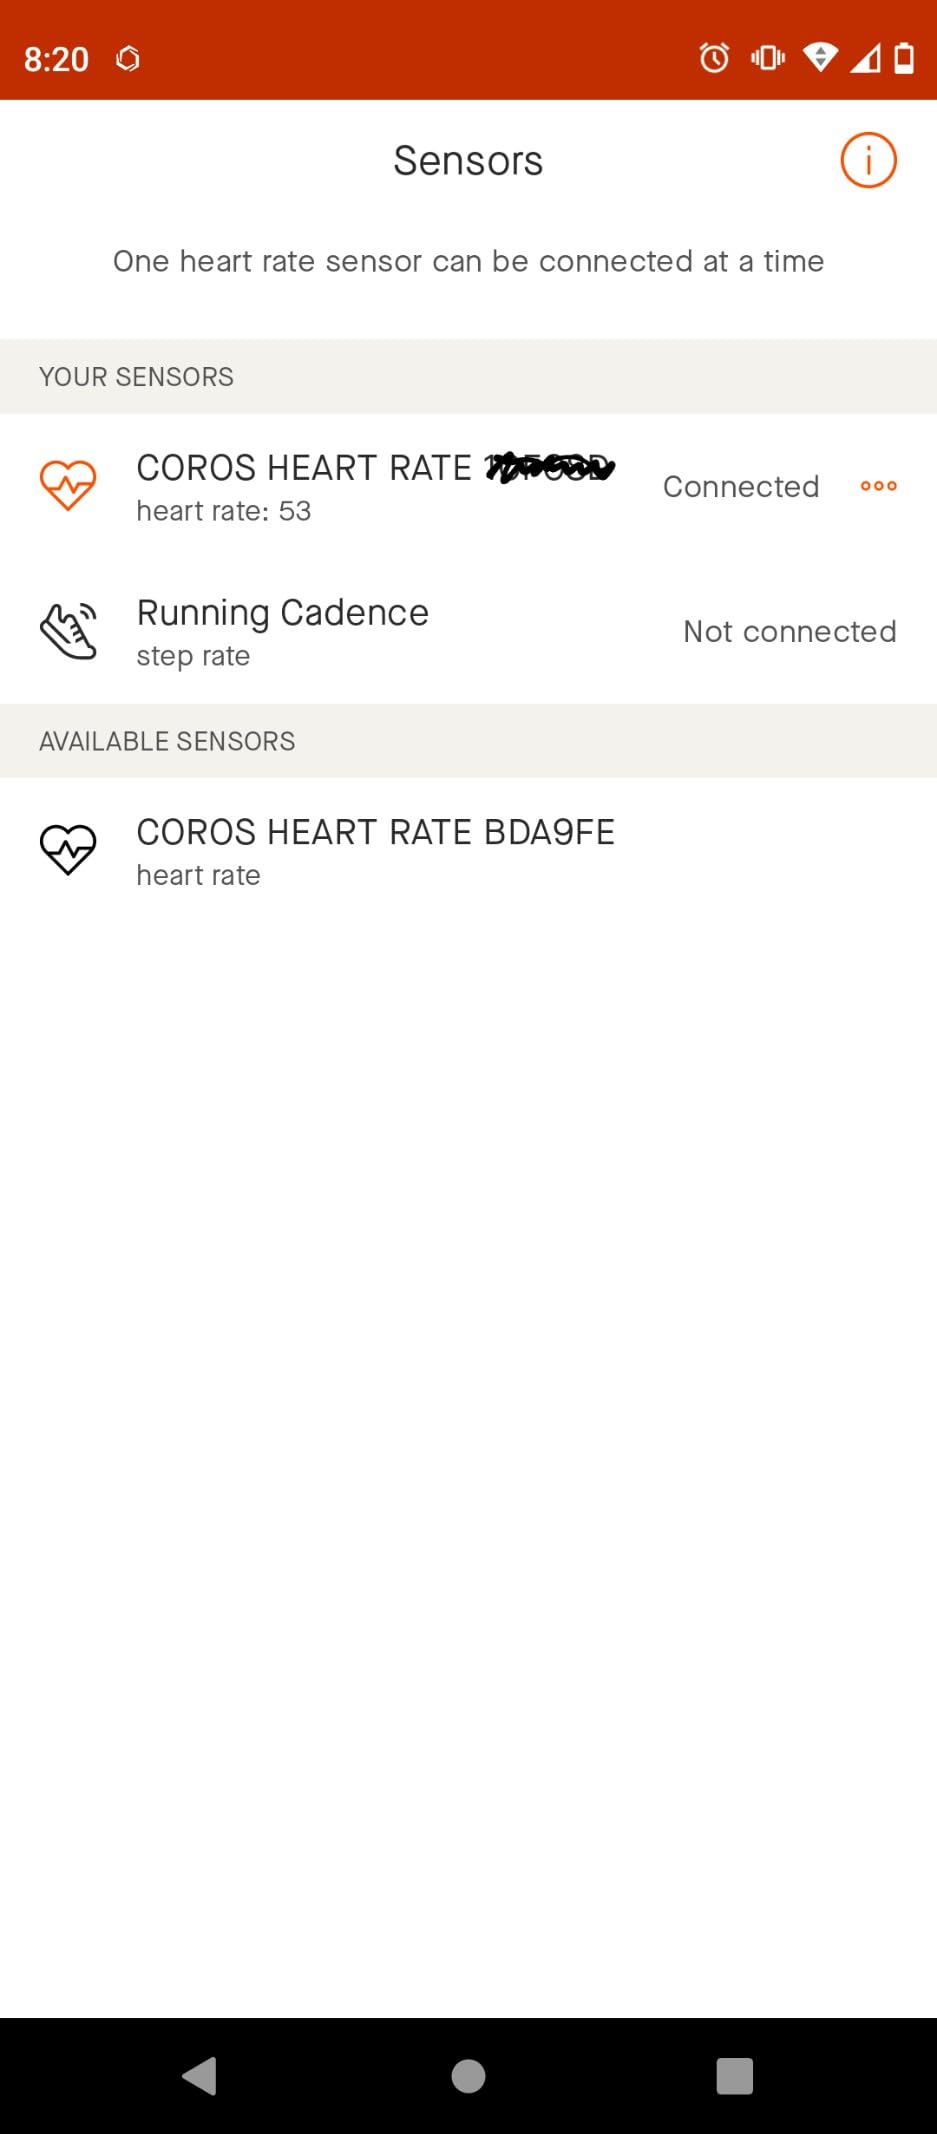
Task: Open the sensors info icon
Action: click(x=868, y=159)
